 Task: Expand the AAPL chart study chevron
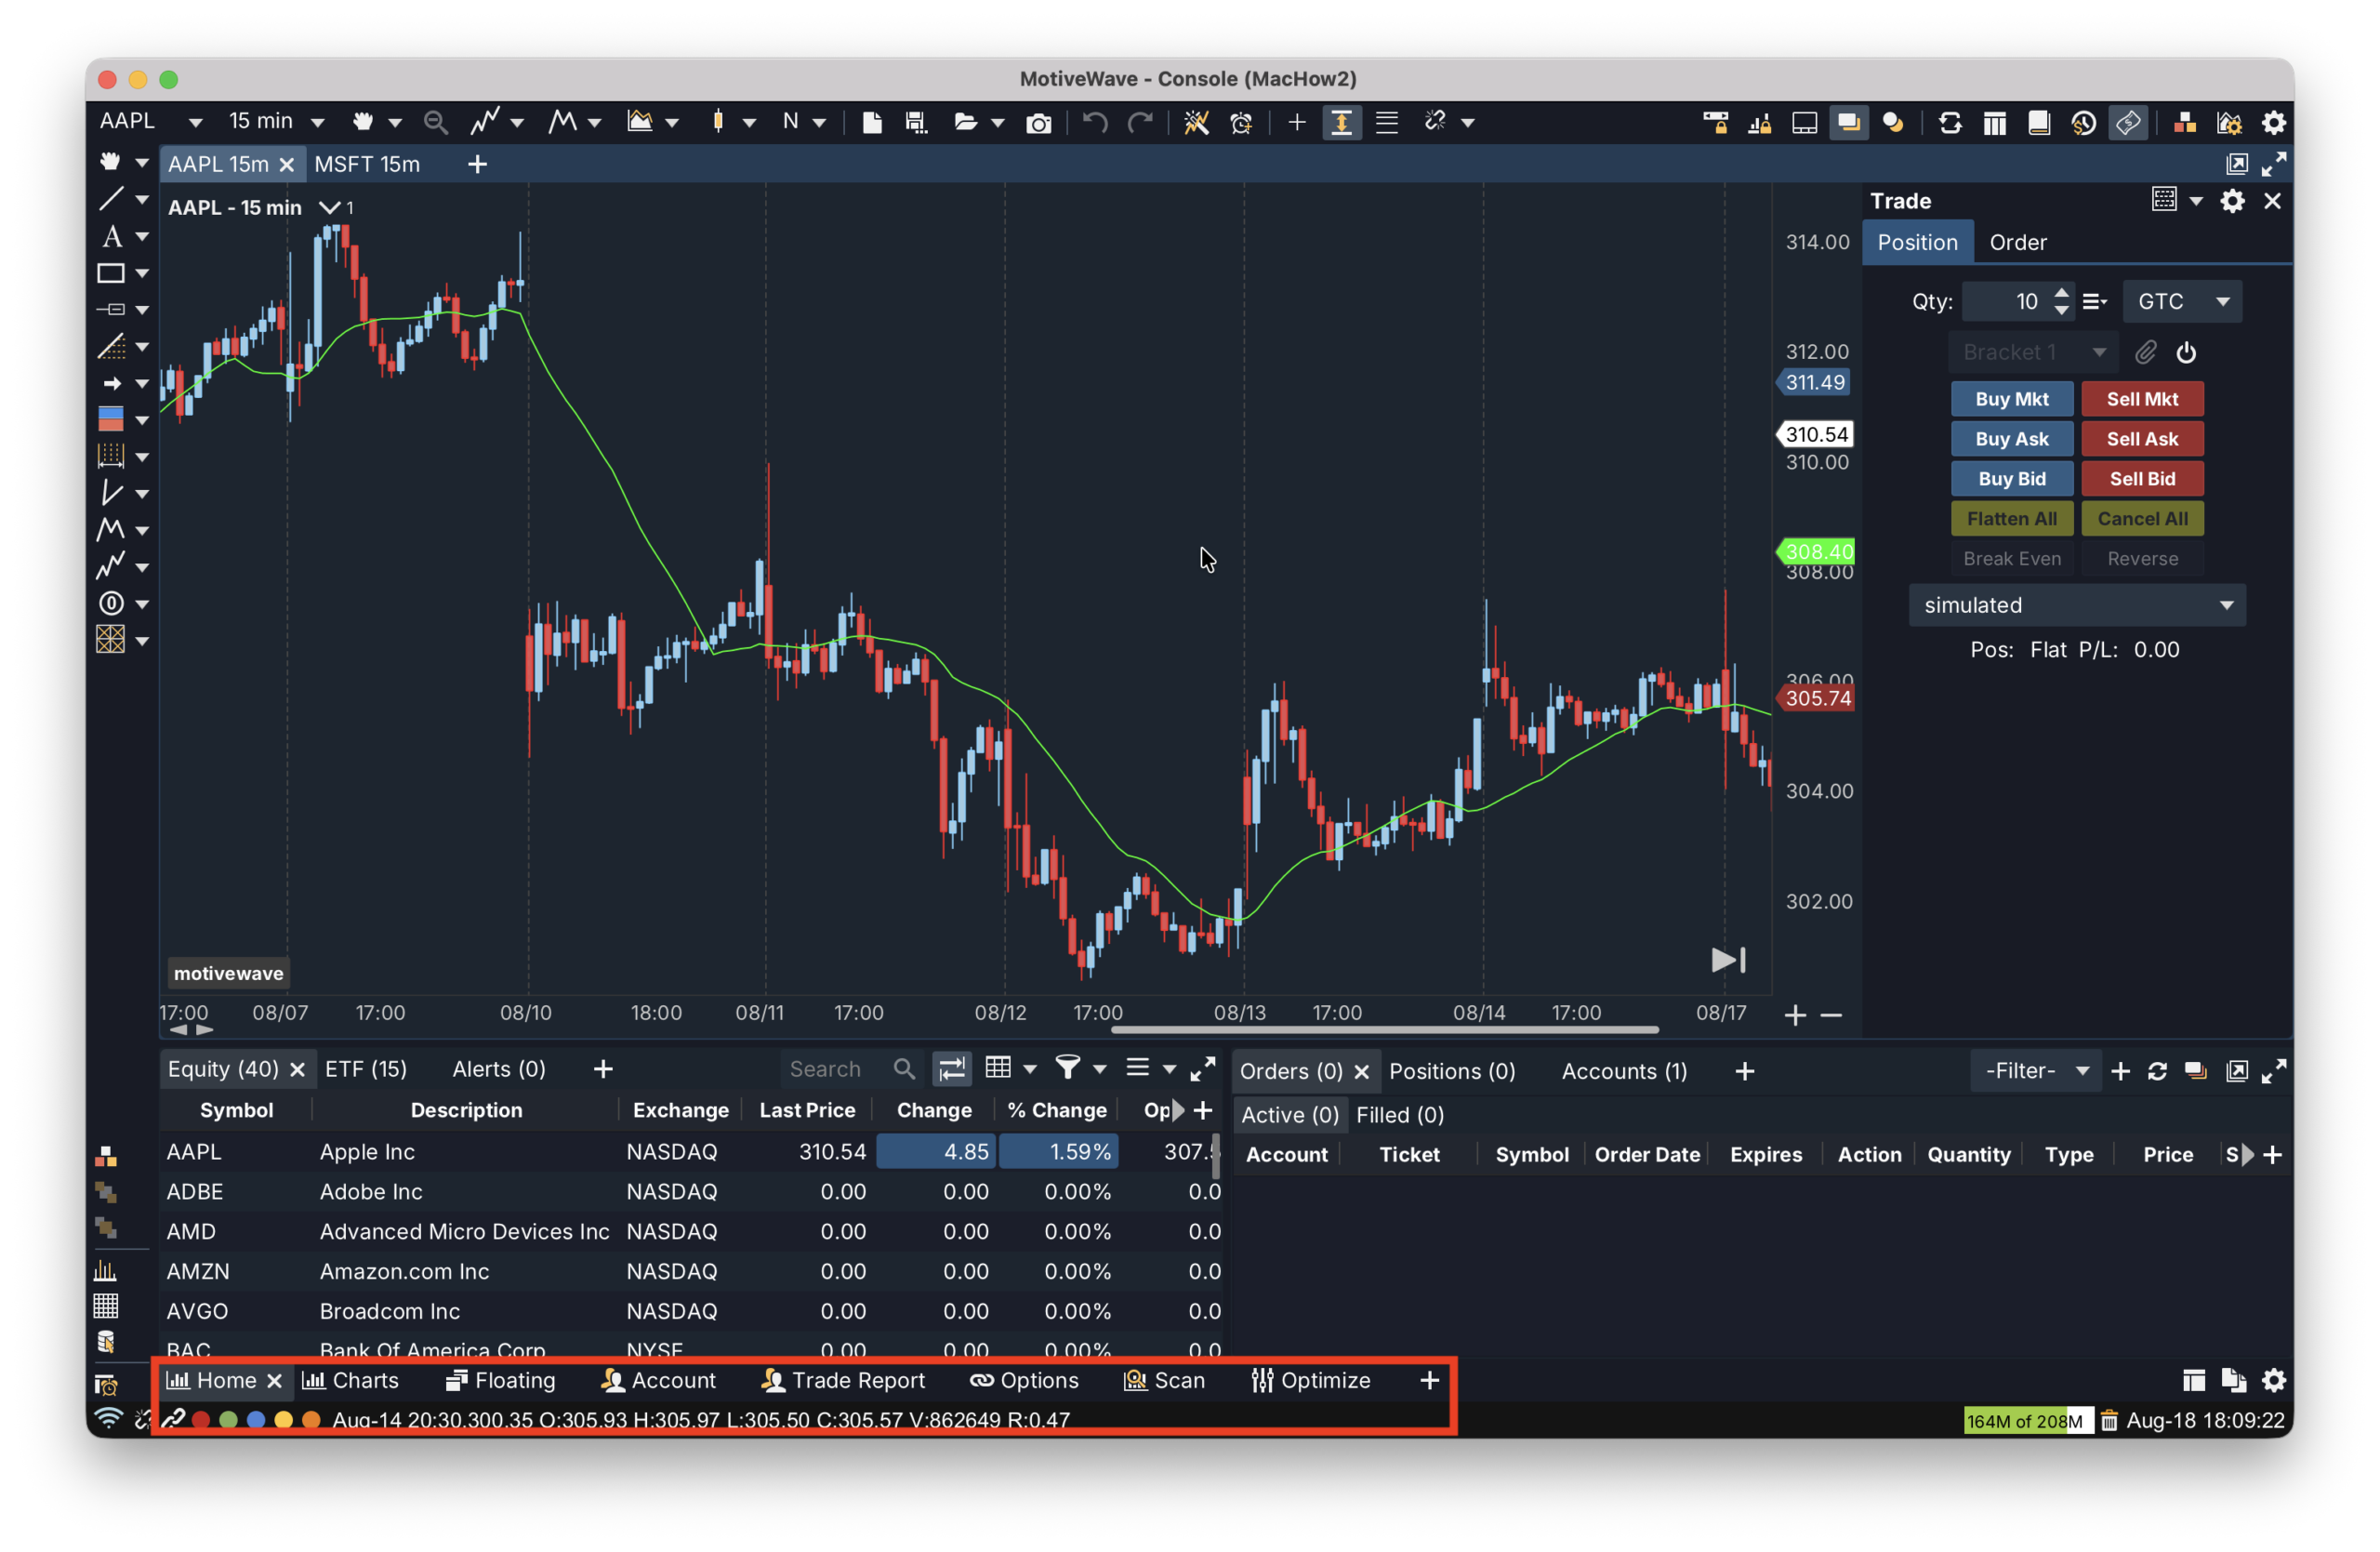[x=329, y=207]
